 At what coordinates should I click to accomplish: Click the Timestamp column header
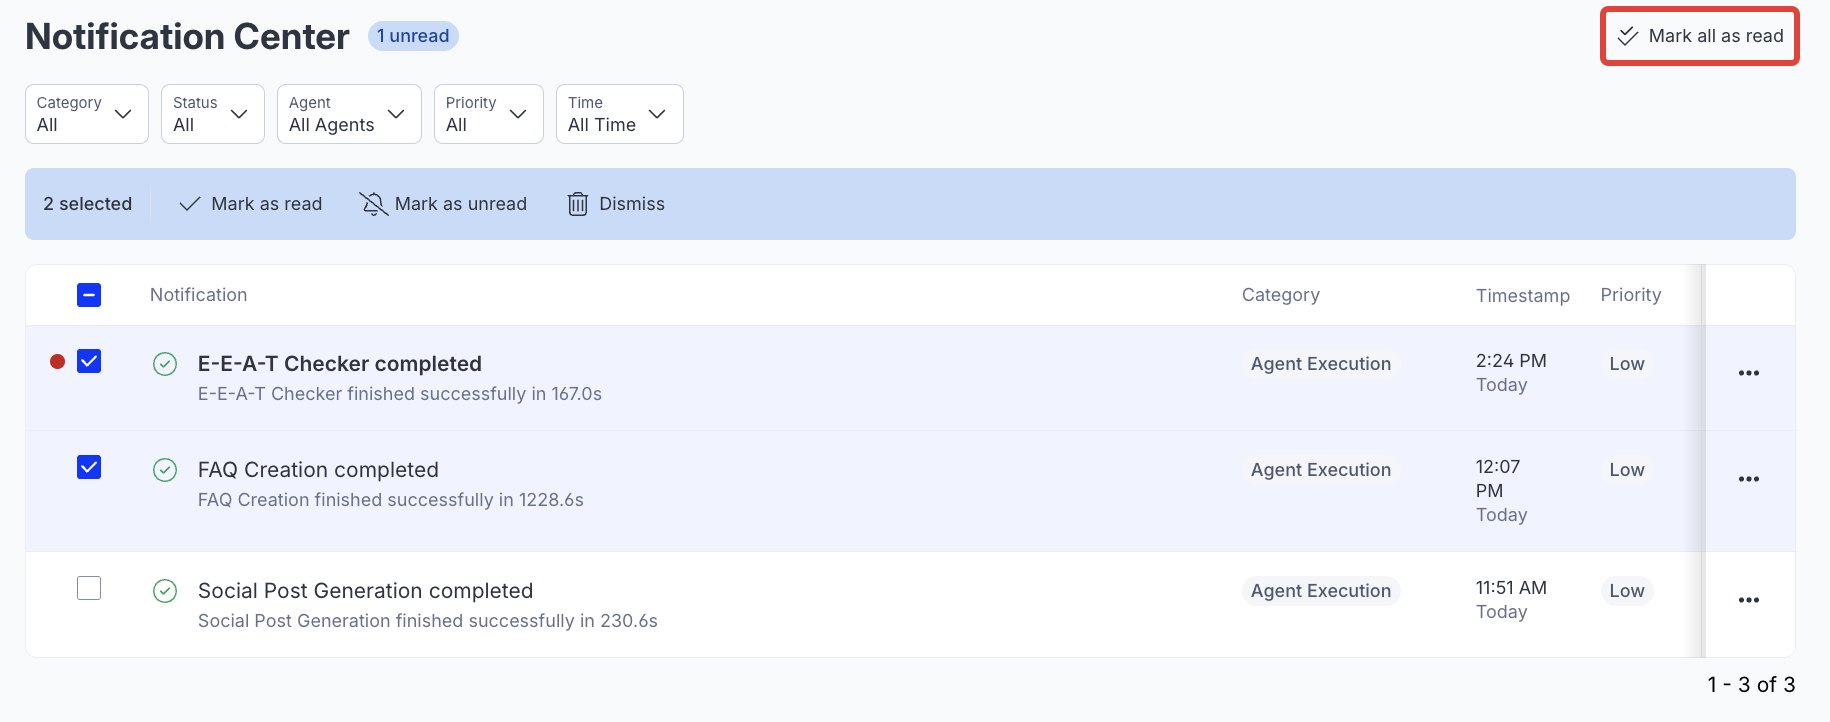tap(1523, 296)
